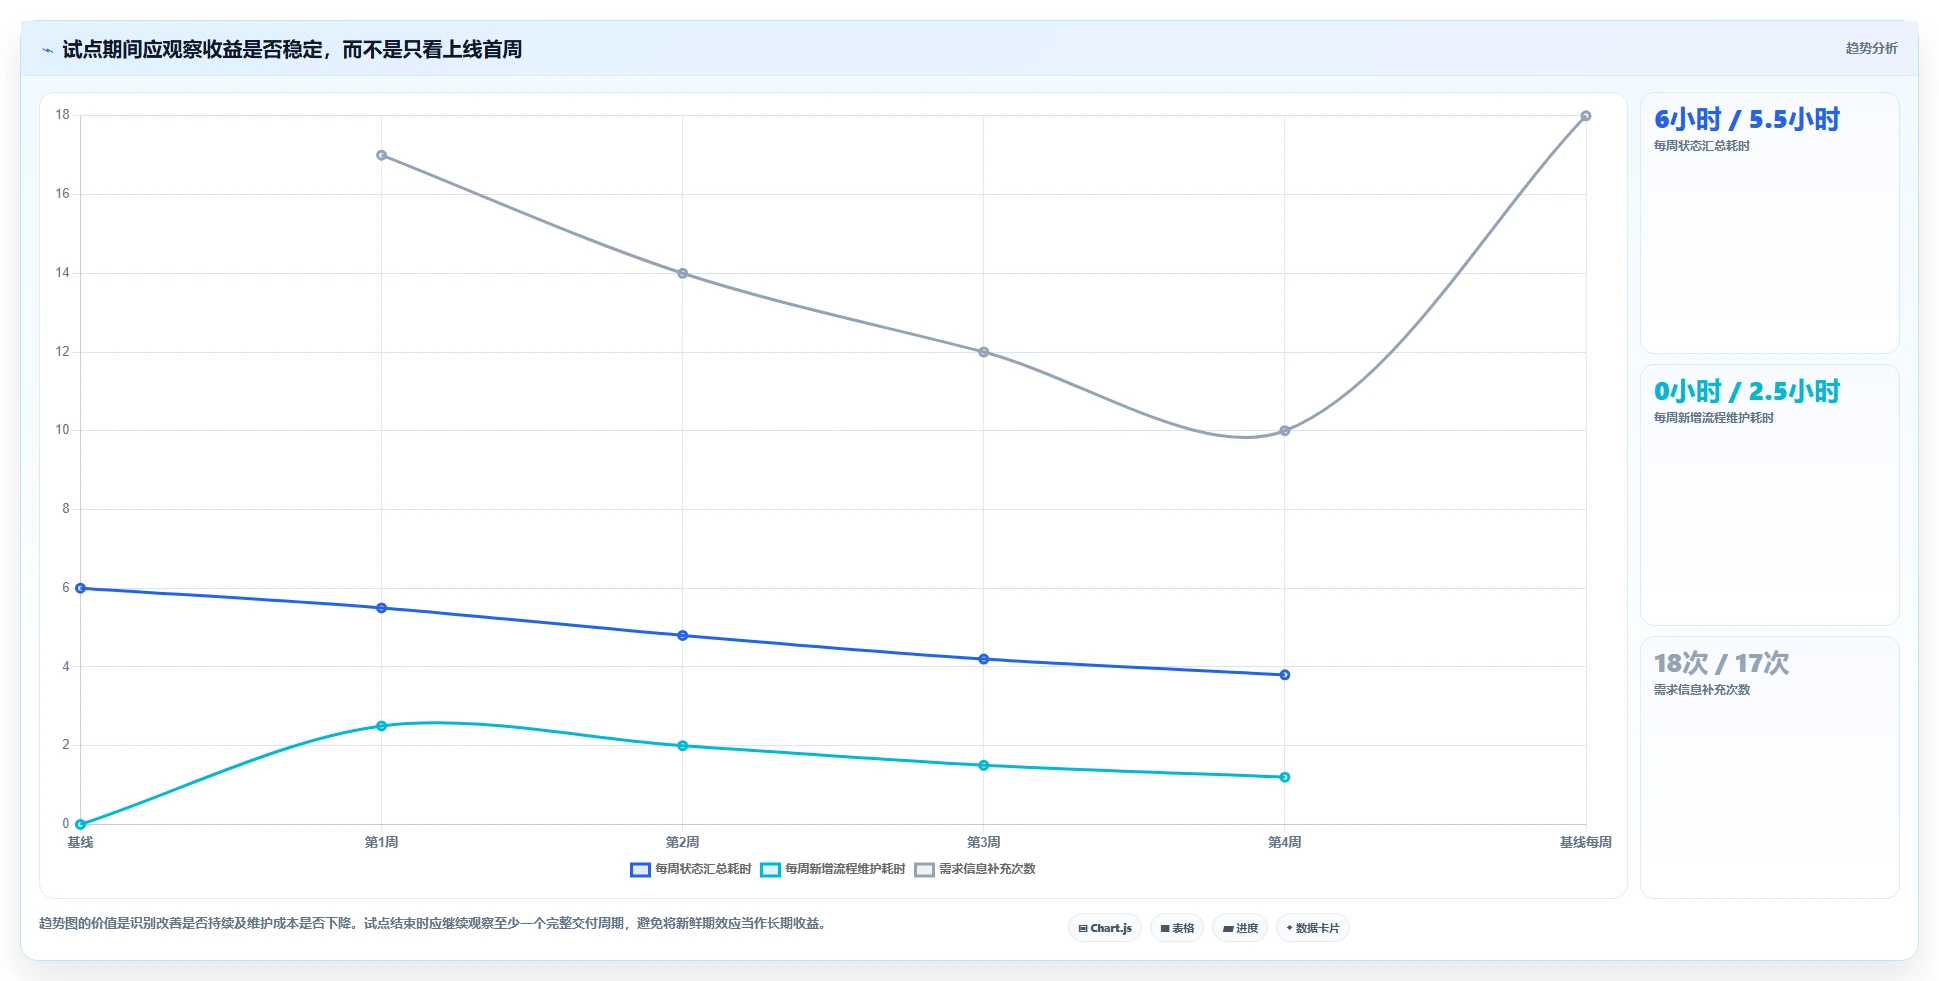Click the card caption 需求信息补充次数

click(x=1701, y=690)
